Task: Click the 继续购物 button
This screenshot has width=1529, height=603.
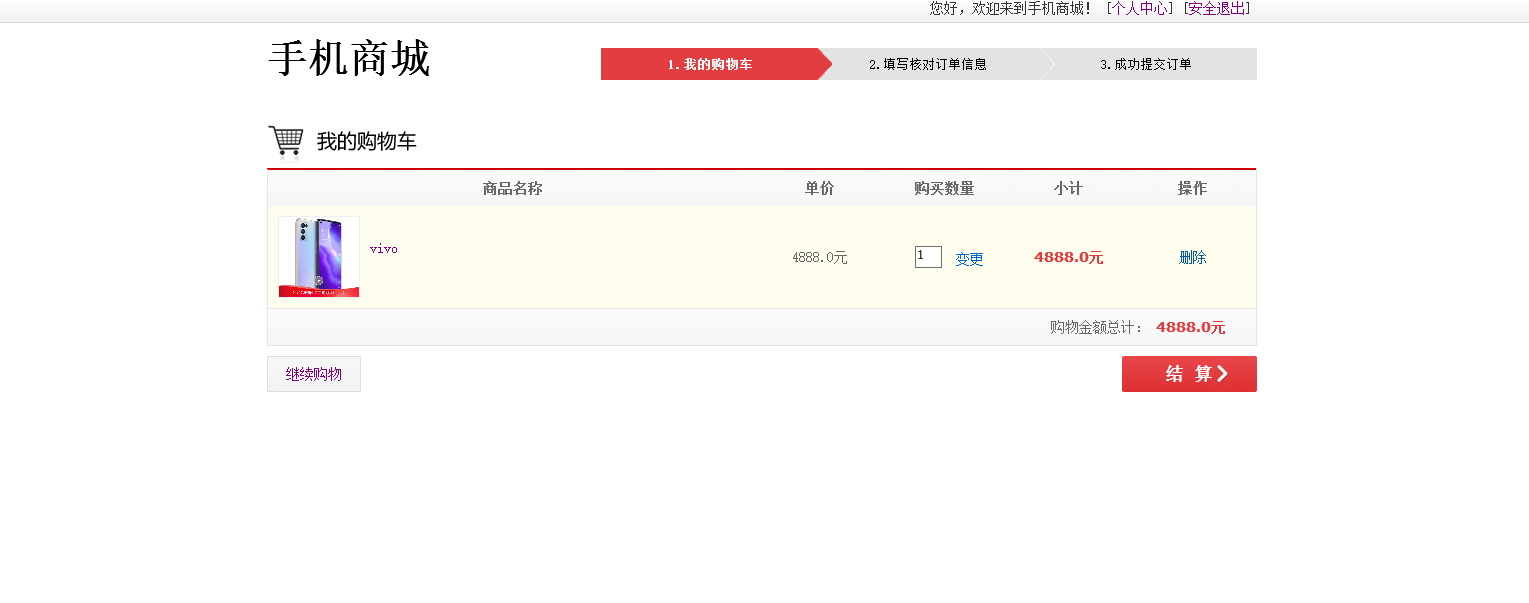Action: coord(314,374)
